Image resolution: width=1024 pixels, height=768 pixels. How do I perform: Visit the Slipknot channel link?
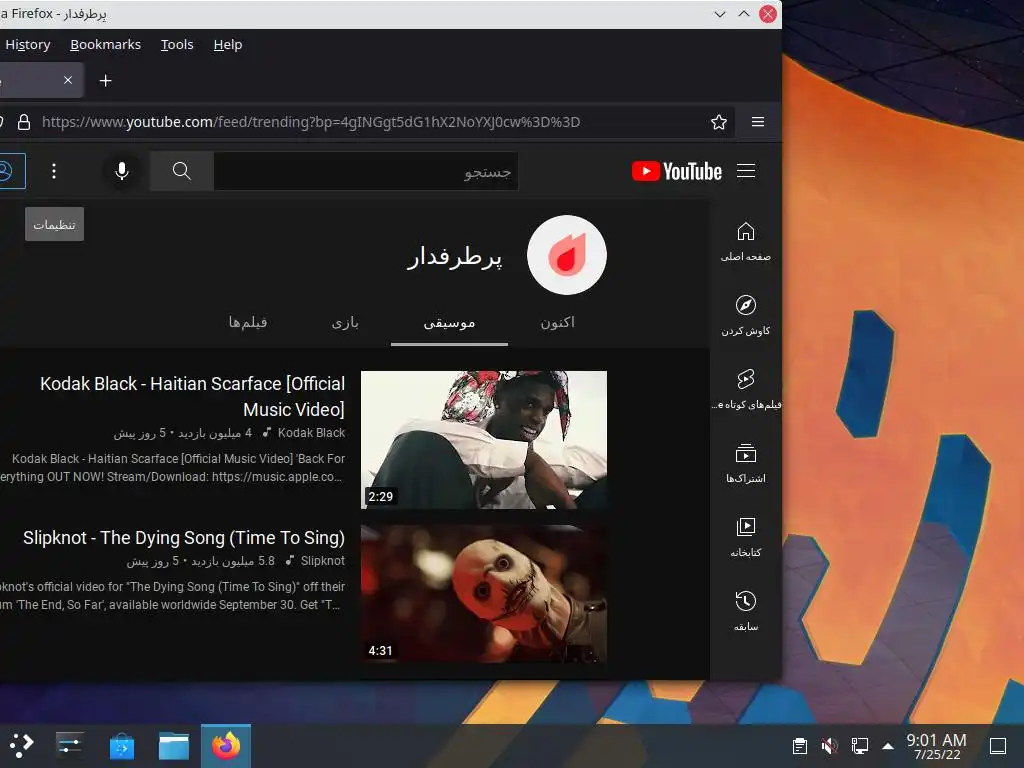click(323, 560)
